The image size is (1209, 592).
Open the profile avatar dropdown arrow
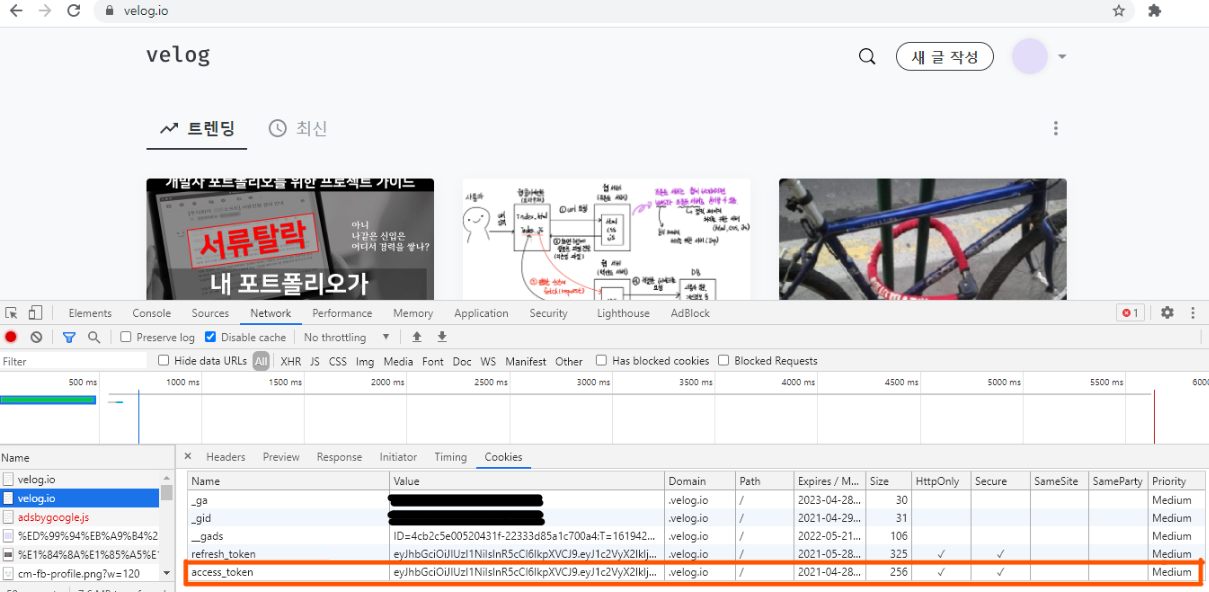(x=1062, y=57)
